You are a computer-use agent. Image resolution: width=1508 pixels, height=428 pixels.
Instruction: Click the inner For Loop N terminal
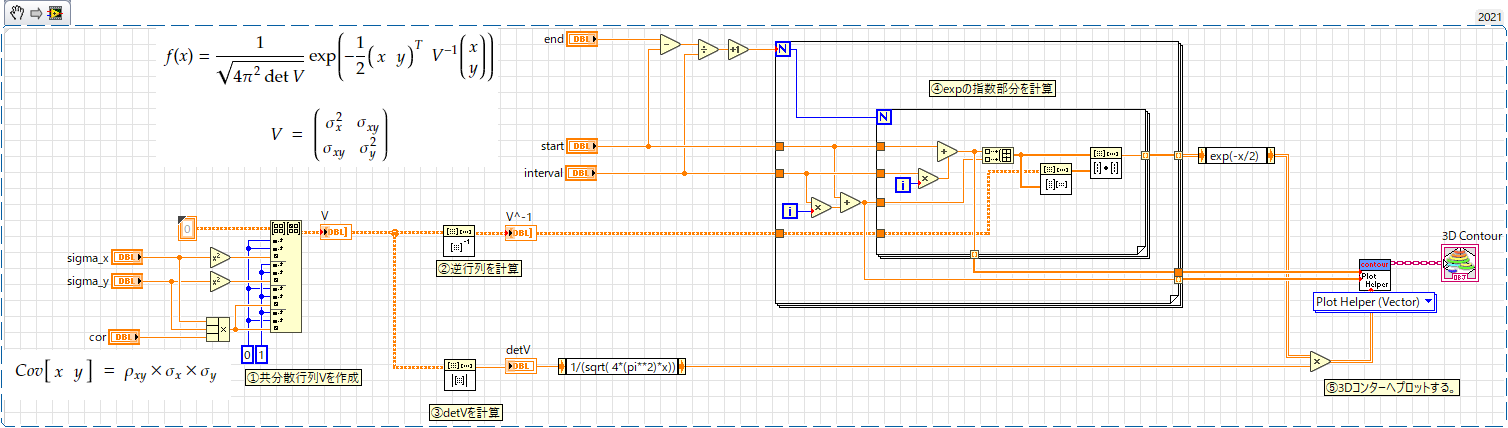click(x=884, y=117)
